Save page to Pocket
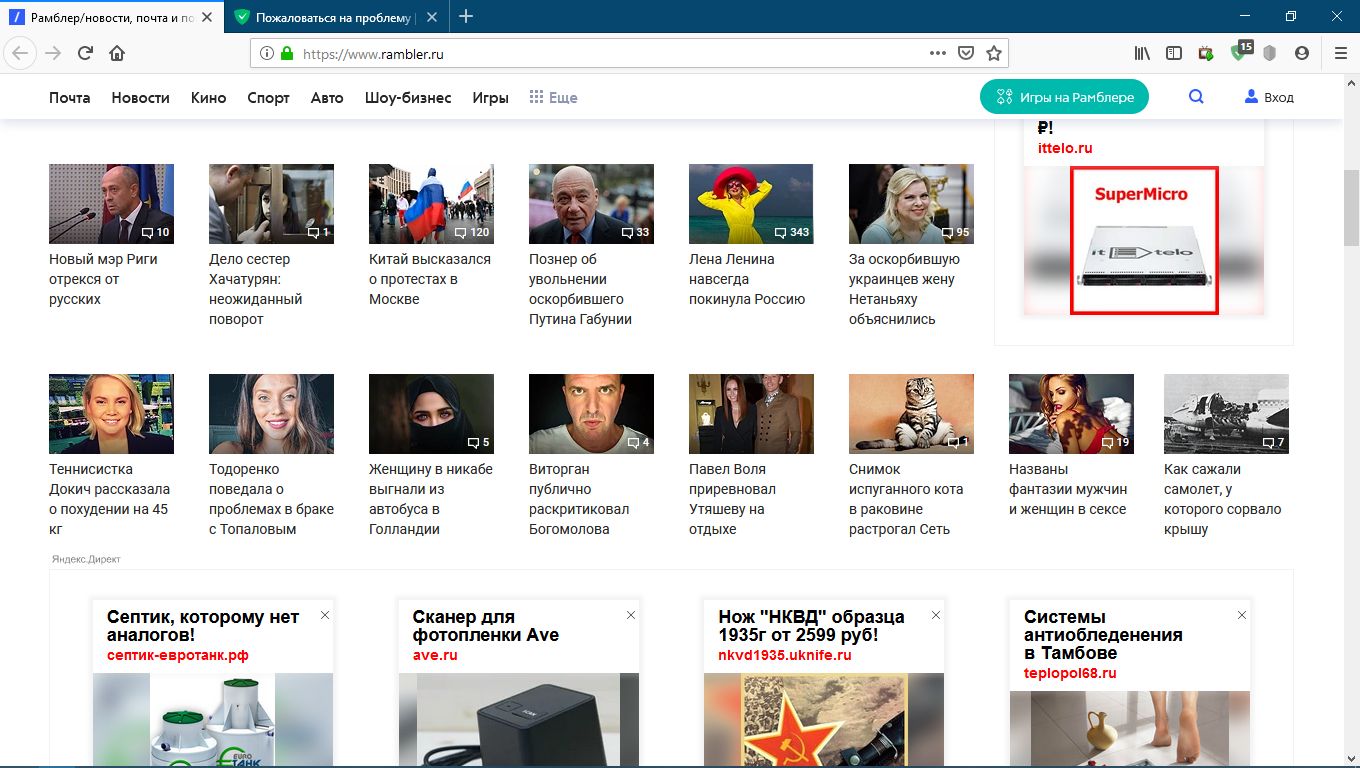 coord(966,53)
